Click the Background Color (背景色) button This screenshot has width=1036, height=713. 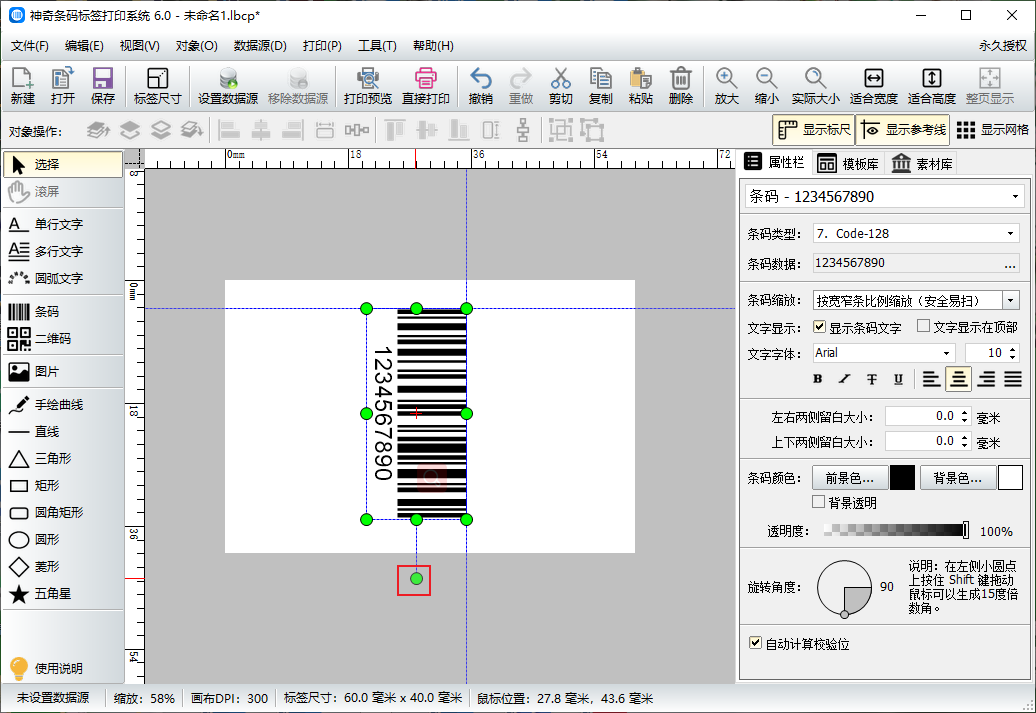click(957, 478)
